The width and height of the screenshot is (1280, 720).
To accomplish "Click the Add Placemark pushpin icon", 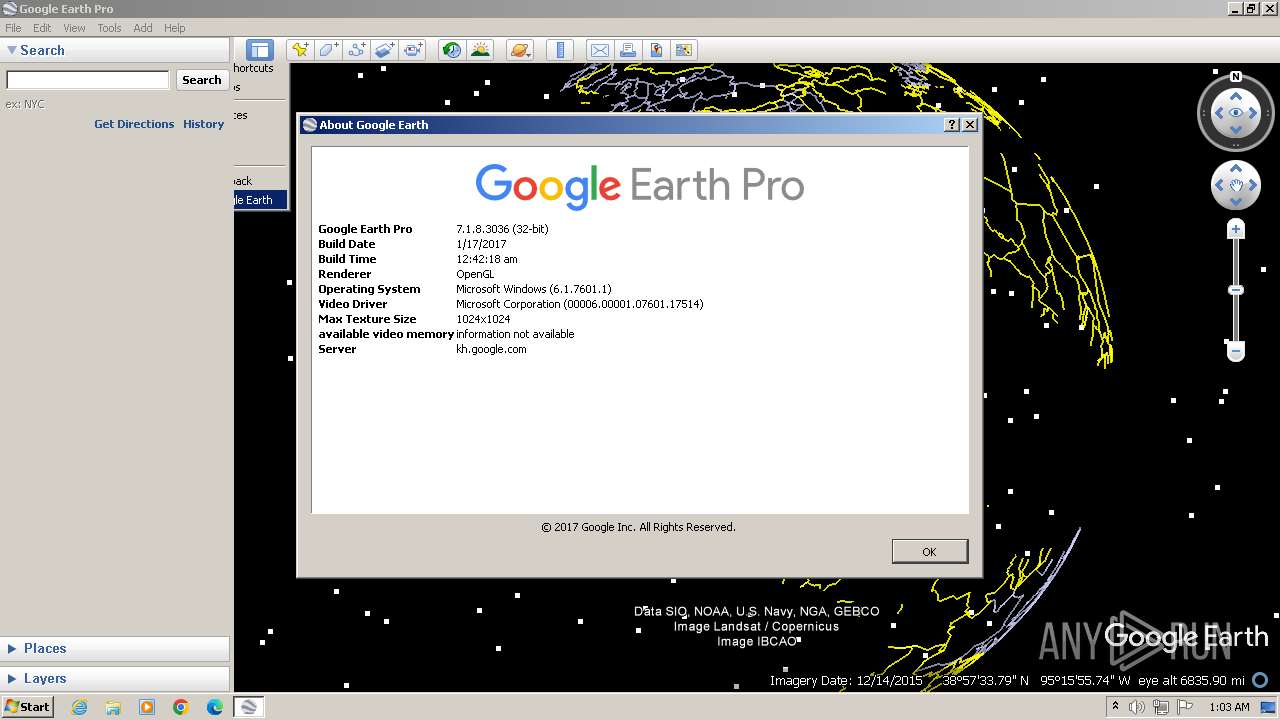I will coord(299,50).
